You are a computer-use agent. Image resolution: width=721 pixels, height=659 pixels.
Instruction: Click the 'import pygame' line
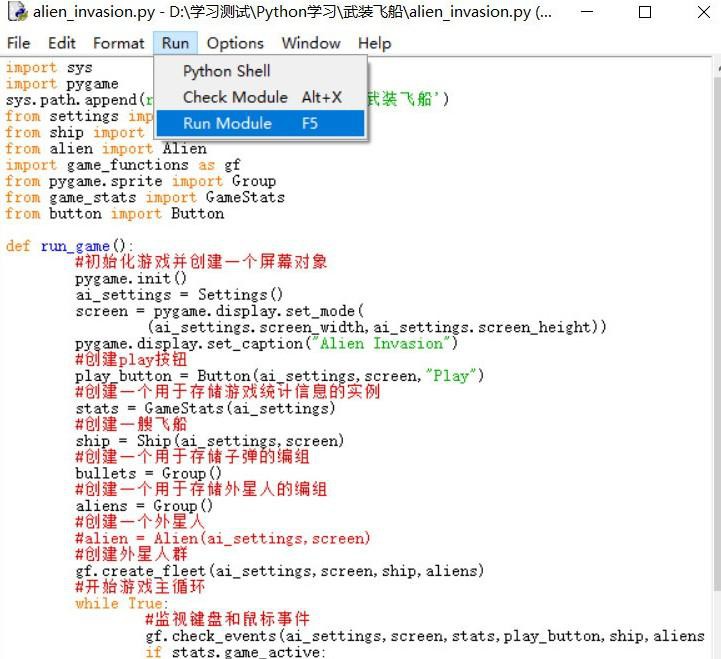coord(62,84)
